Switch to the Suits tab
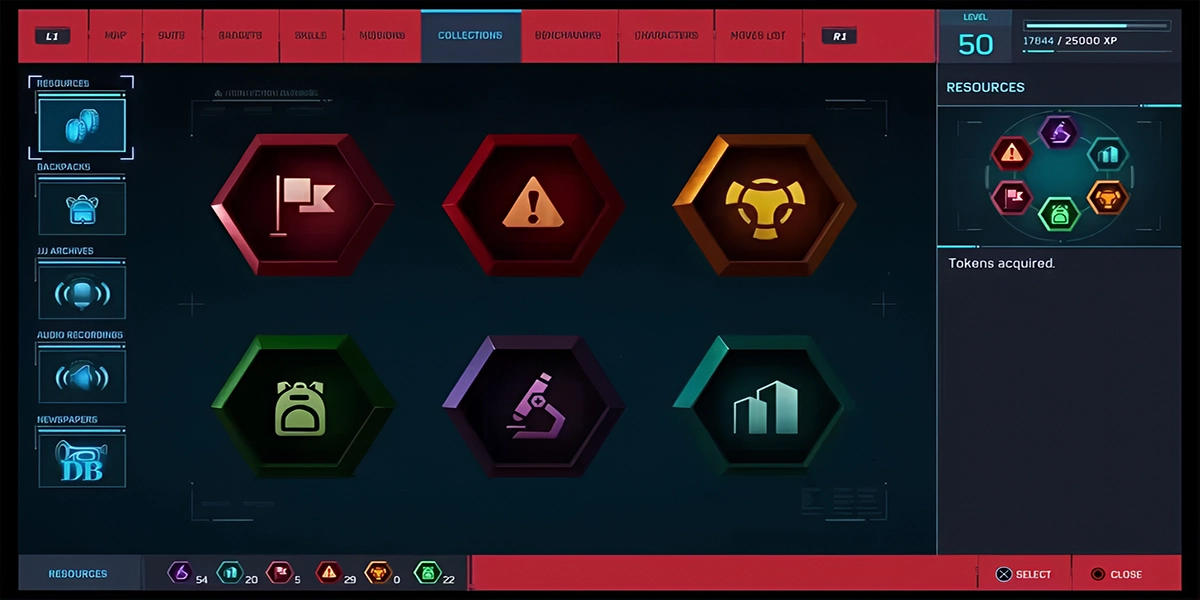This screenshot has height=600, width=1200. [x=172, y=35]
